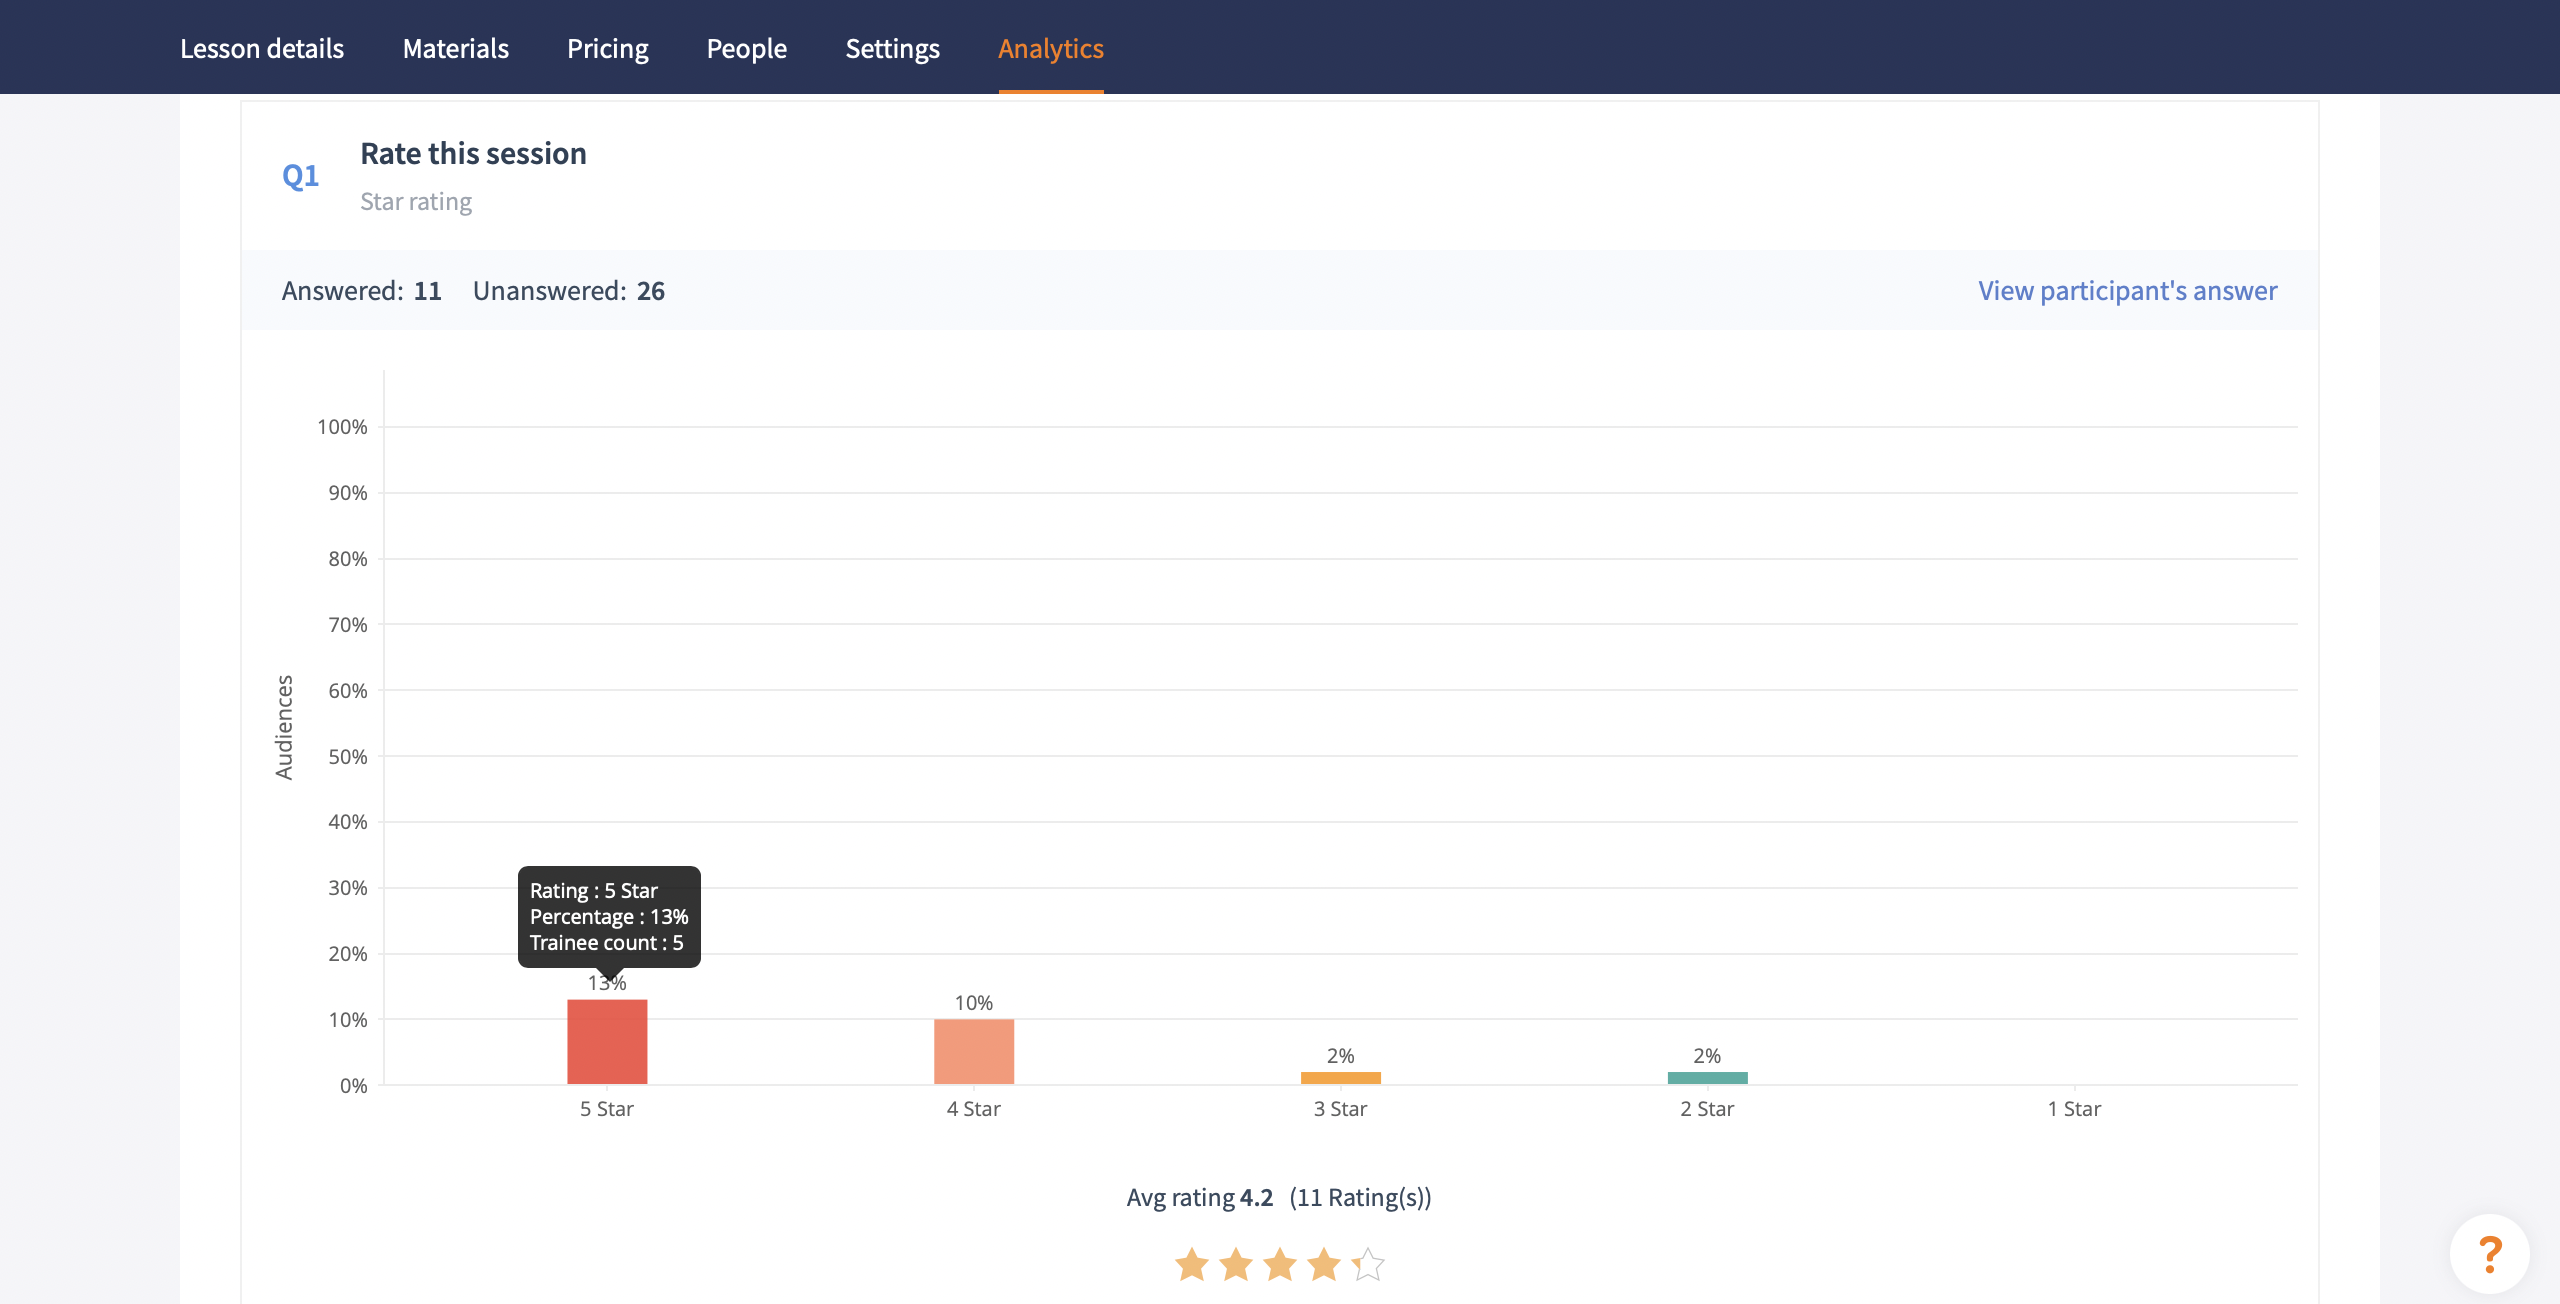Open View participant's answer link

pos(2127,290)
